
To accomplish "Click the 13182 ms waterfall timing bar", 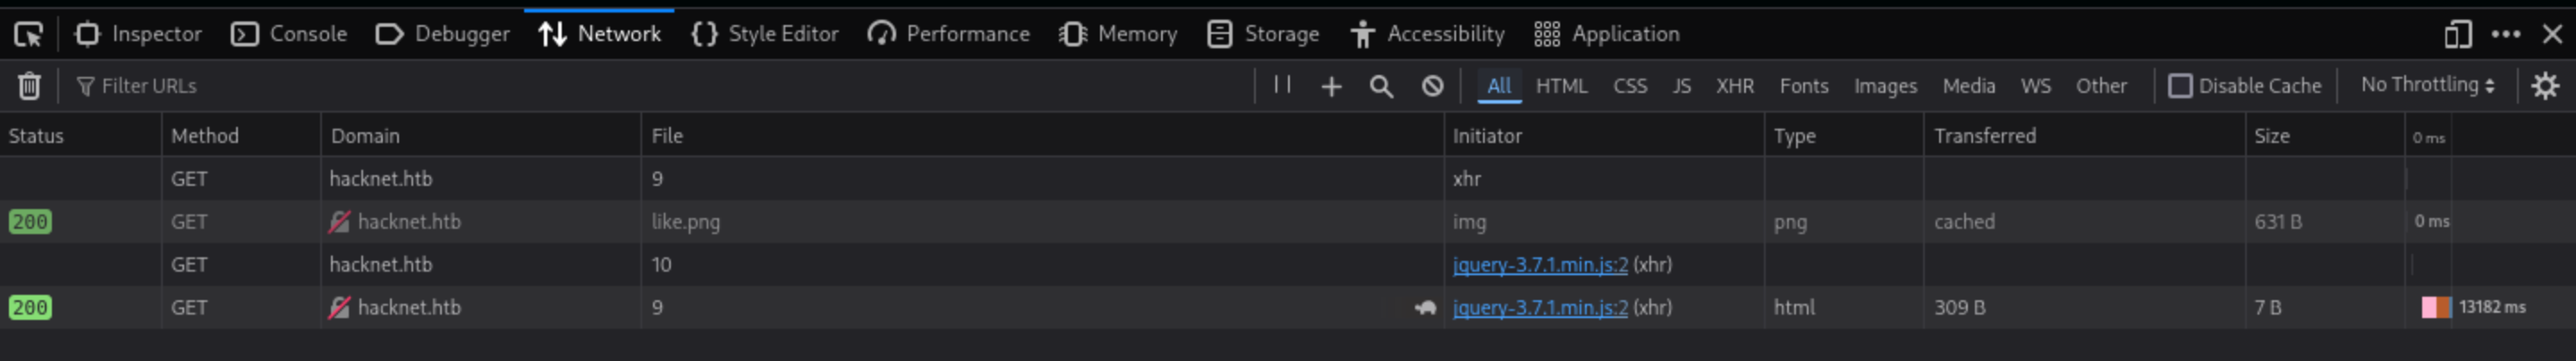I will [x=2436, y=307].
